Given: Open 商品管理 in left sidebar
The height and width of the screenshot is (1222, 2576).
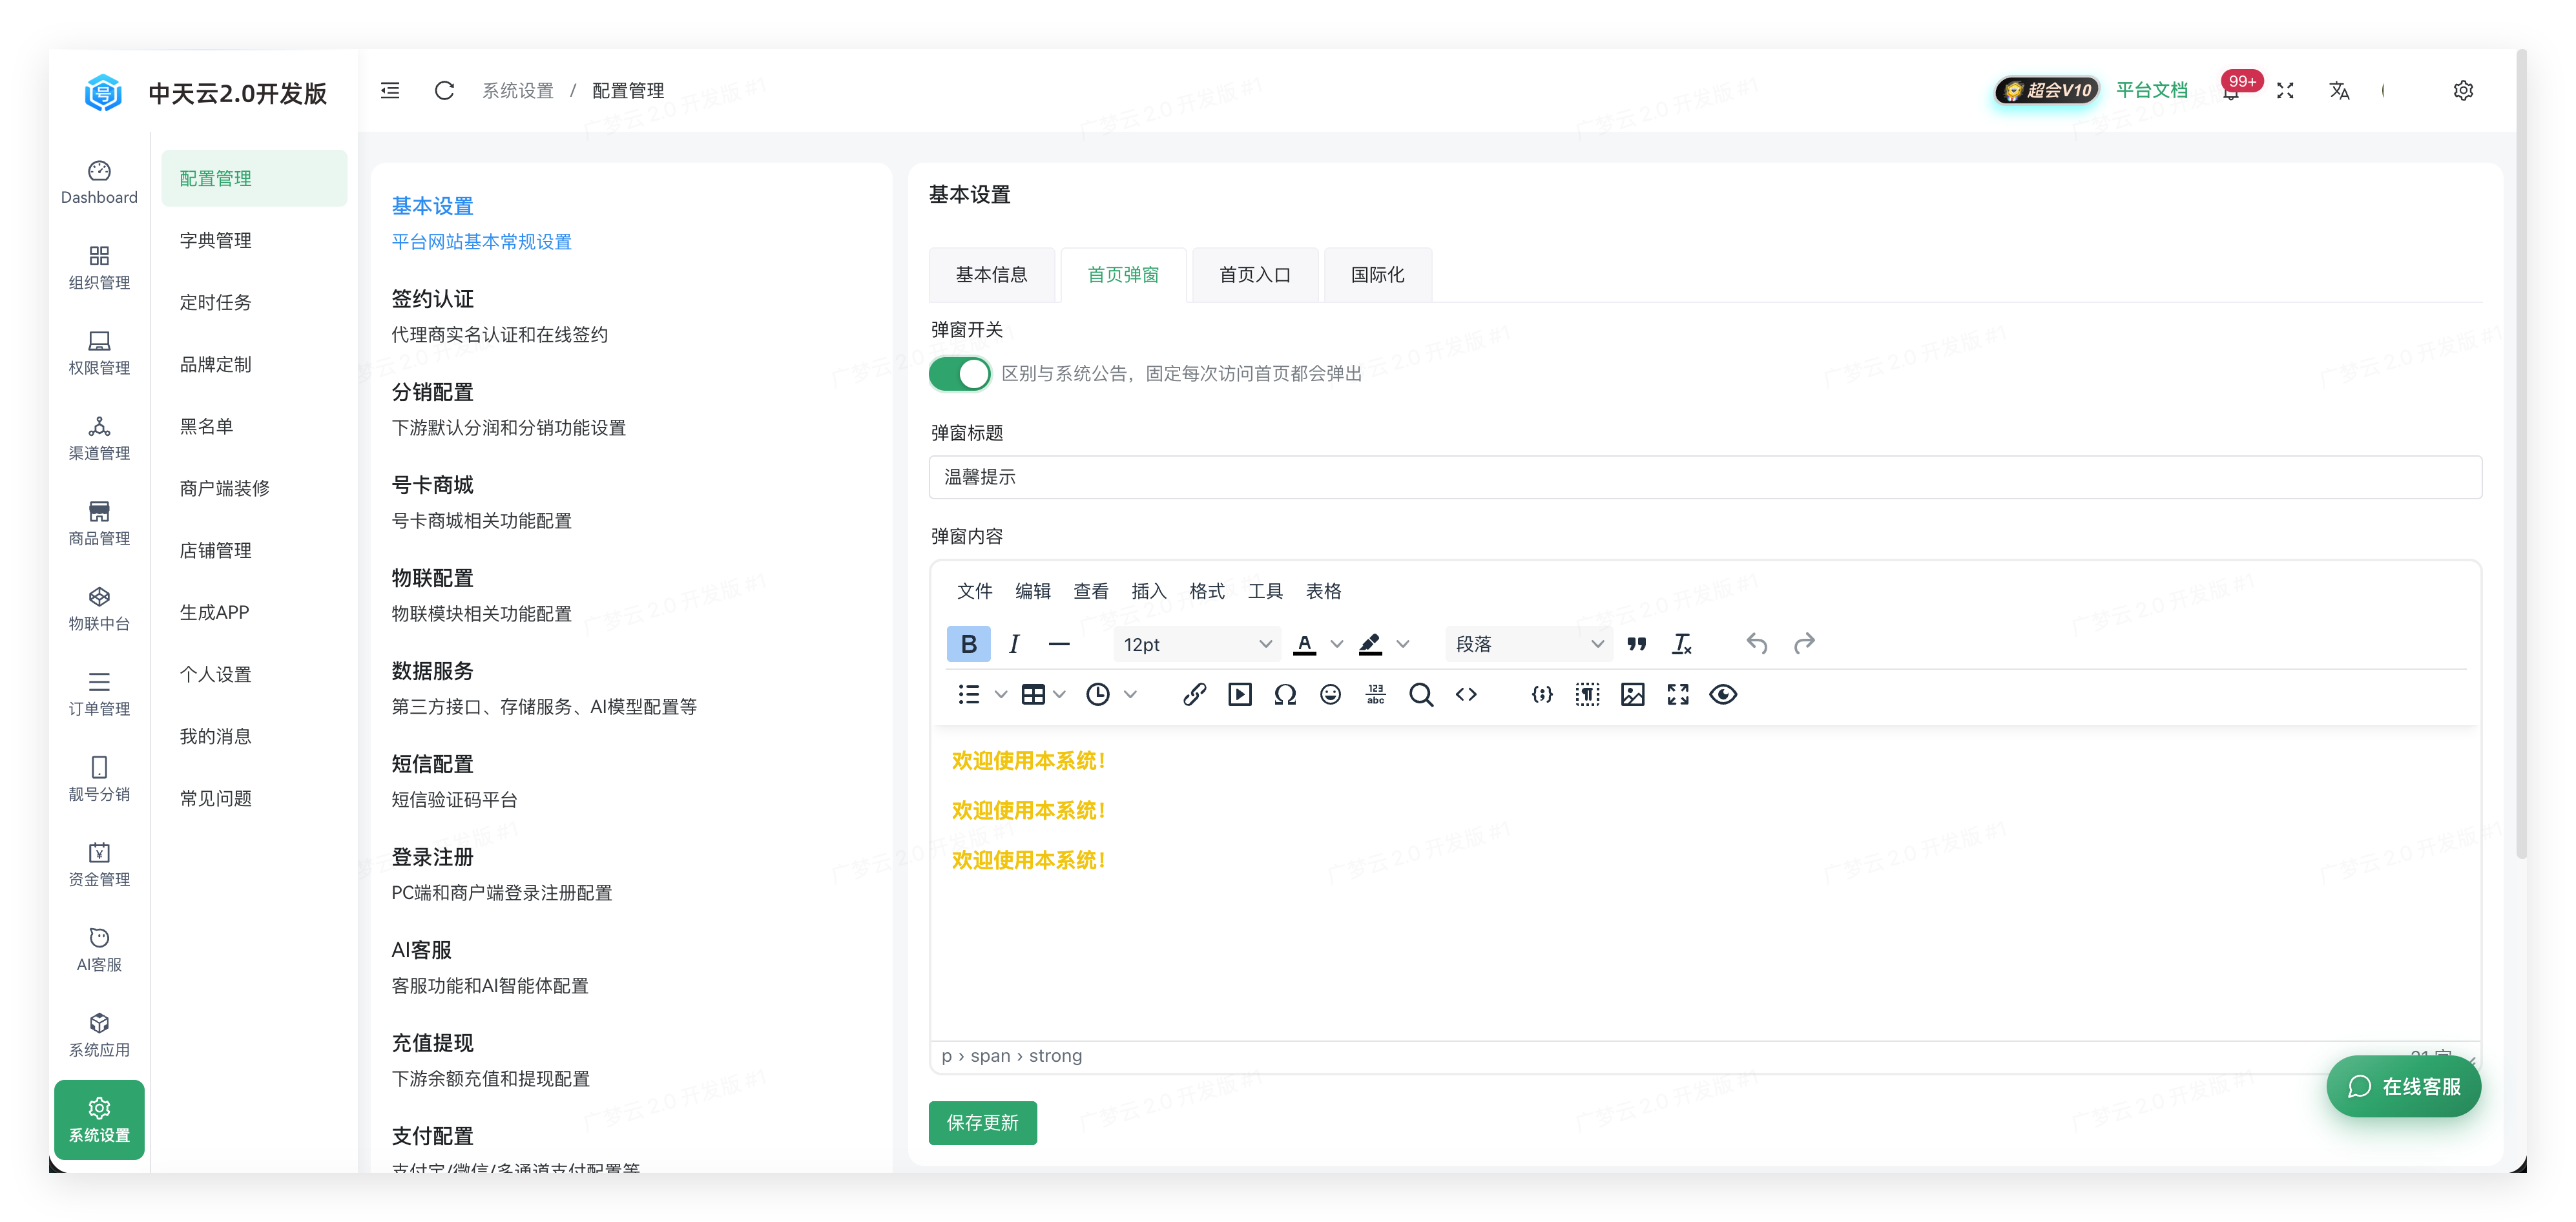Looking at the screenshot, I should coord(99,523).
